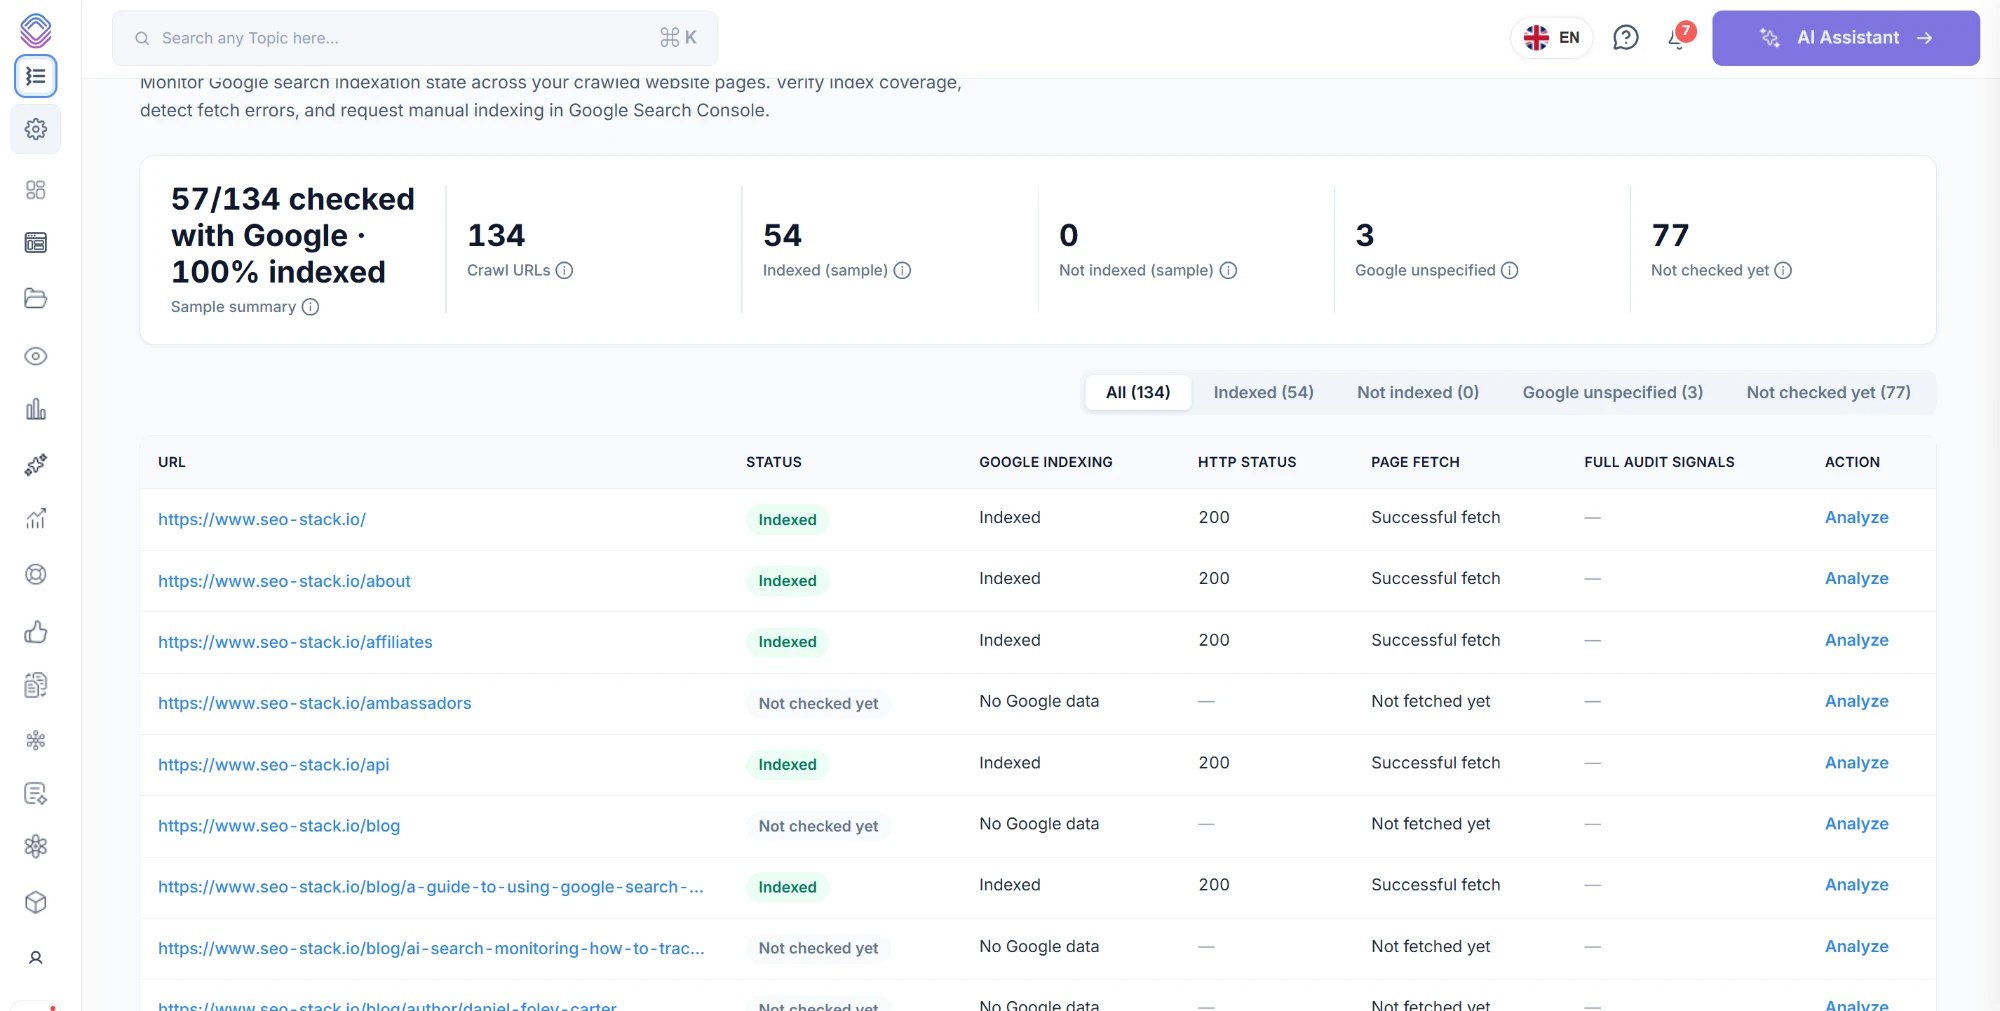Click Analyze for the /affiliates row

point(1856,640)
